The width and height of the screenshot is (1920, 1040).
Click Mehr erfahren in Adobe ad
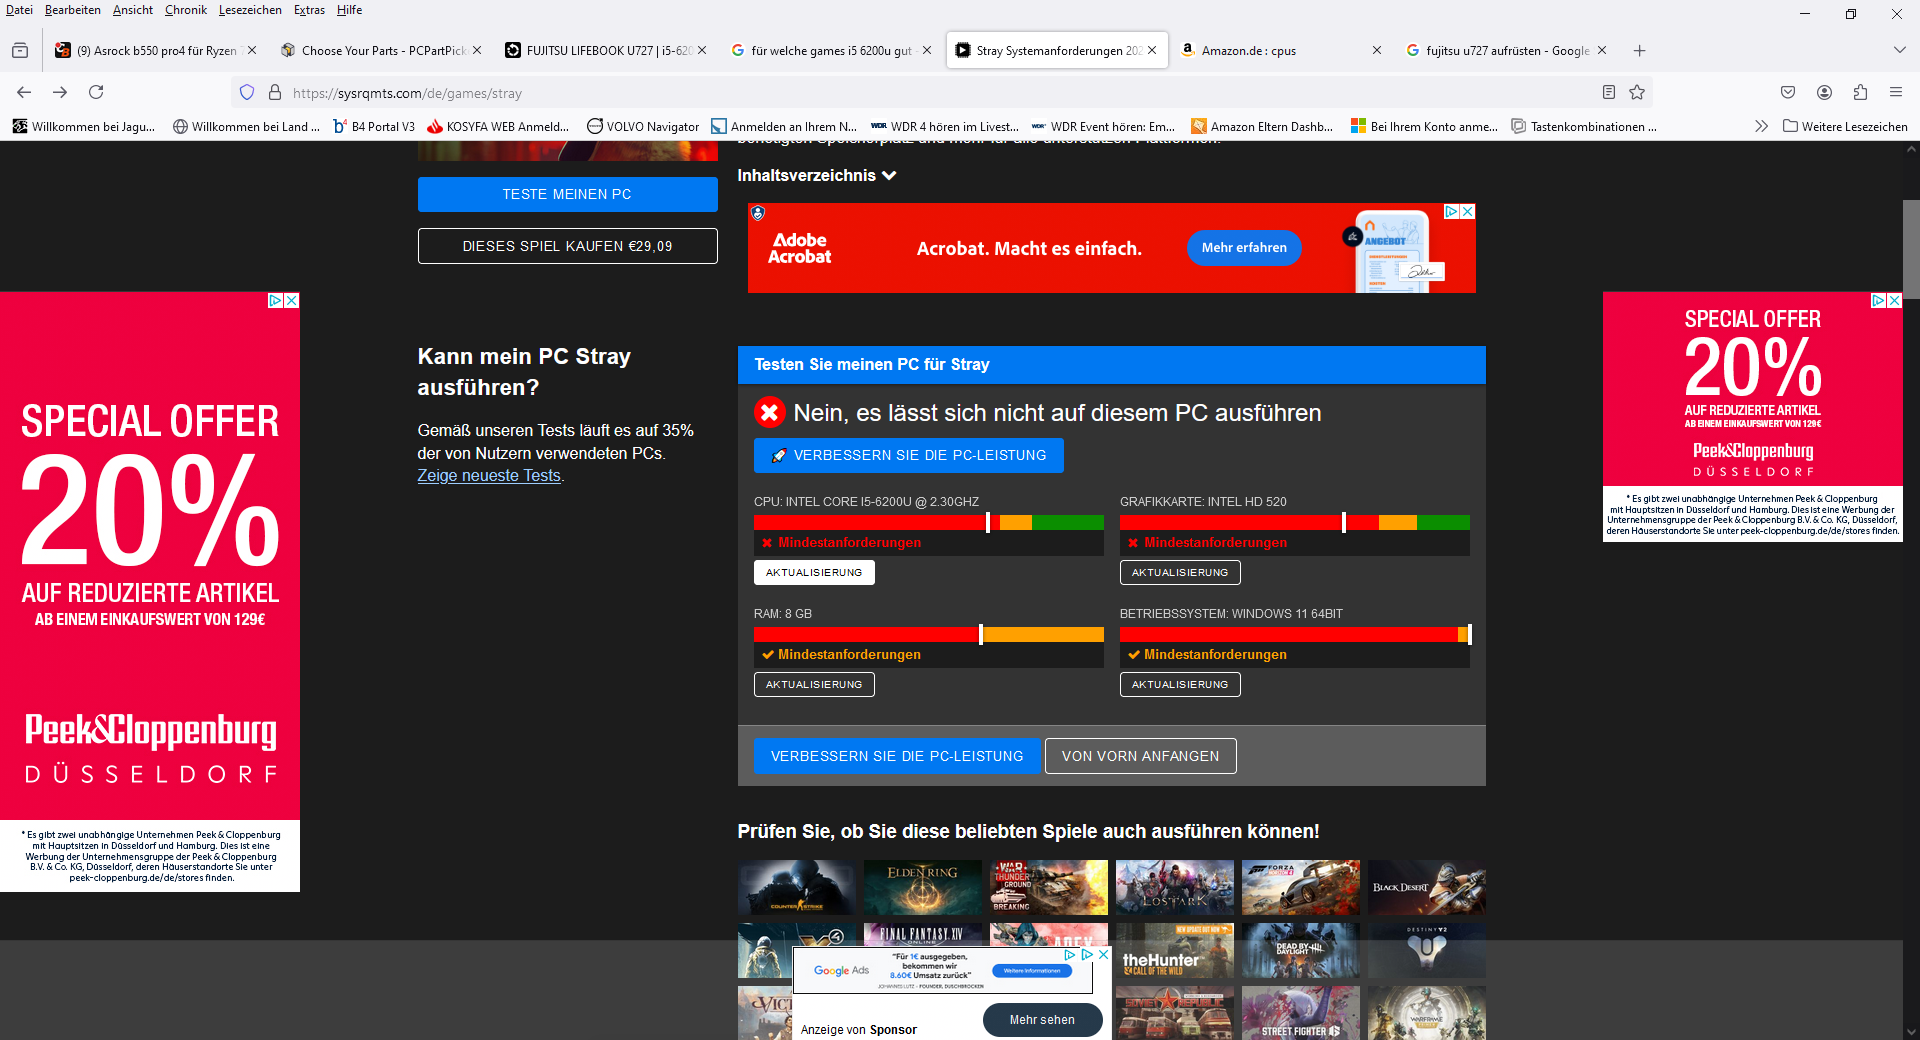[x=1244, y=248]
